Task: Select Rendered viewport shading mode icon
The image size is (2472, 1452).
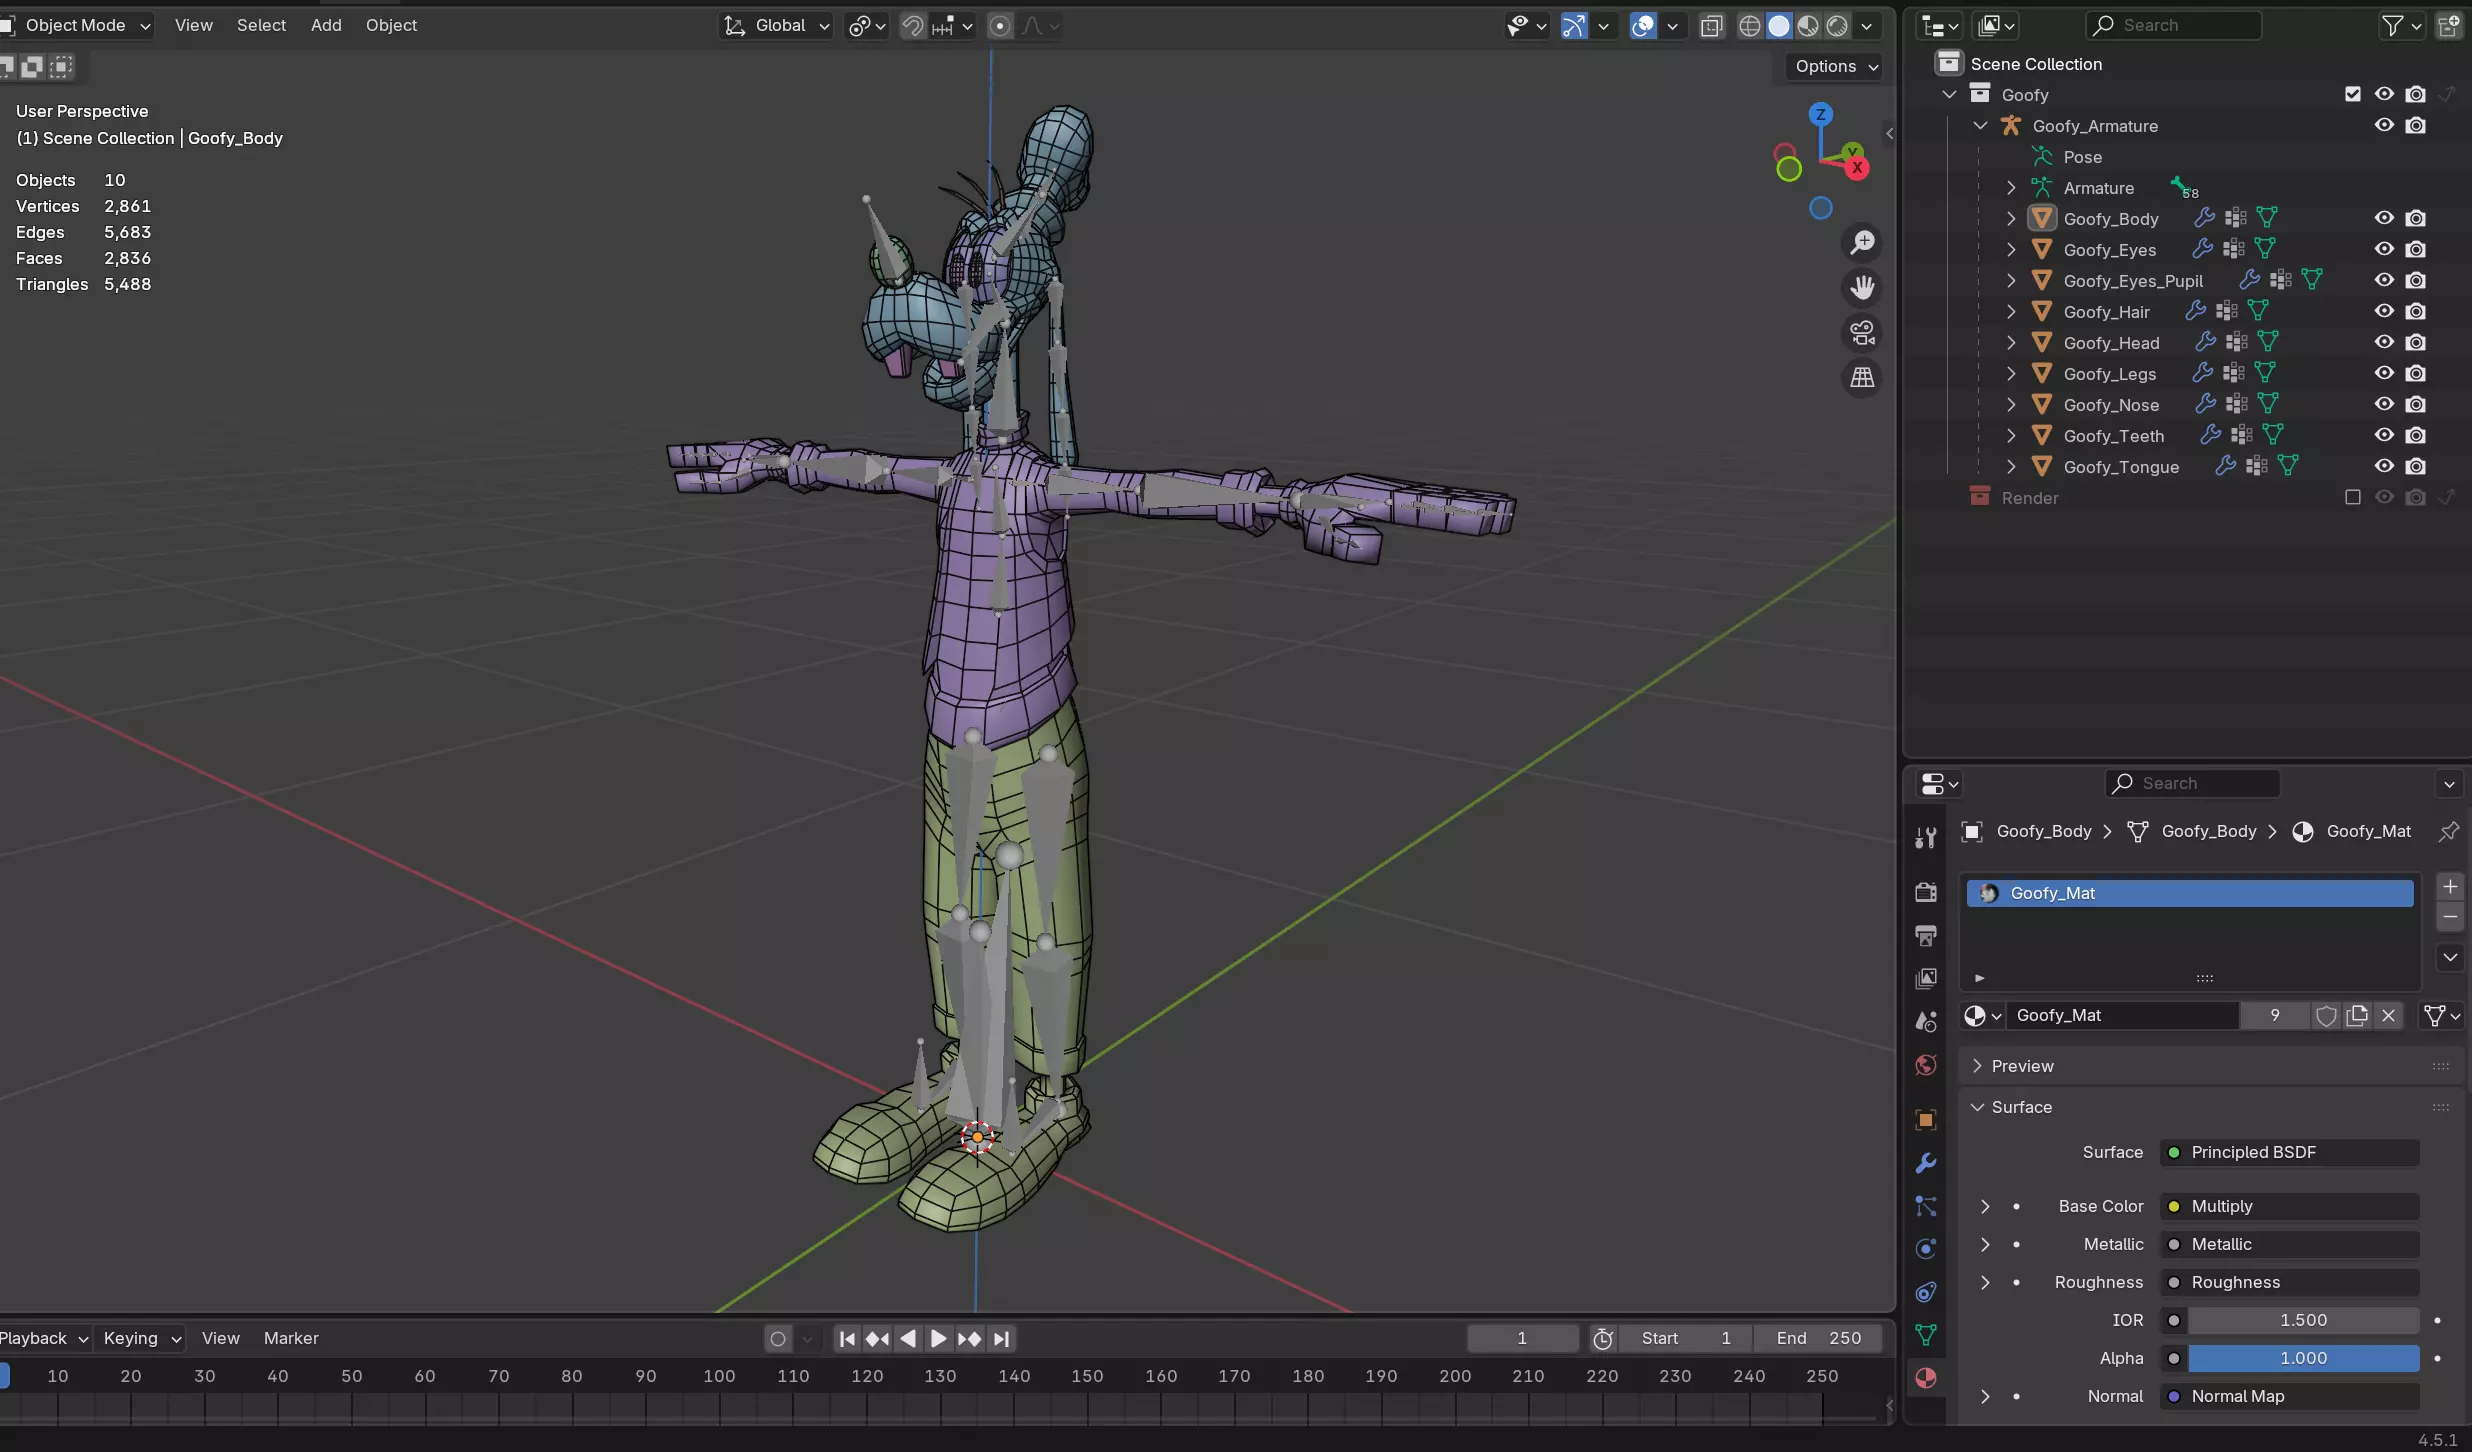Action: [1837, 26]
